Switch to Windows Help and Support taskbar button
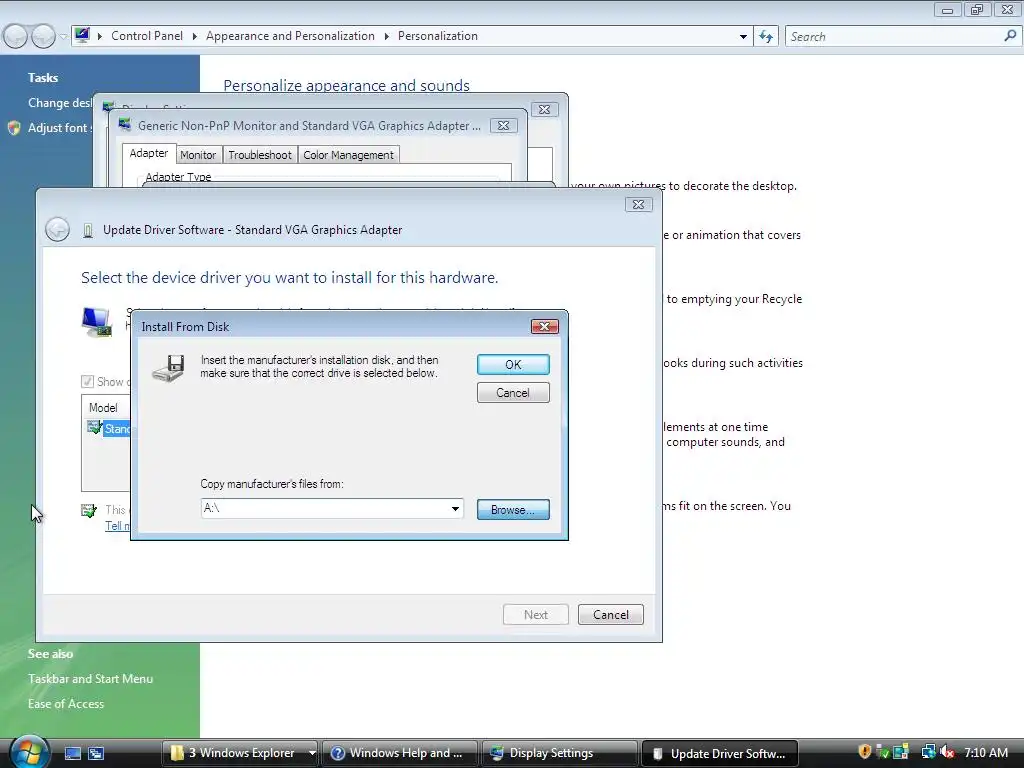Viewport: 1024px width, 768px height. point(398,753)
